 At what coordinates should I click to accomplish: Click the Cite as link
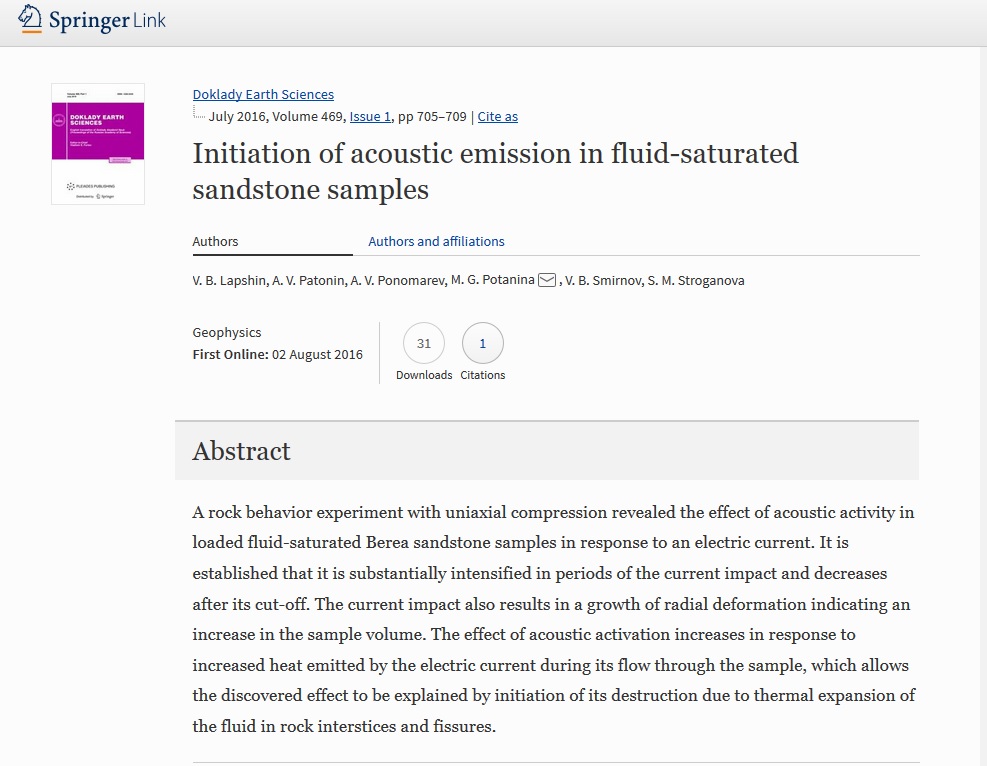[497, 116]
